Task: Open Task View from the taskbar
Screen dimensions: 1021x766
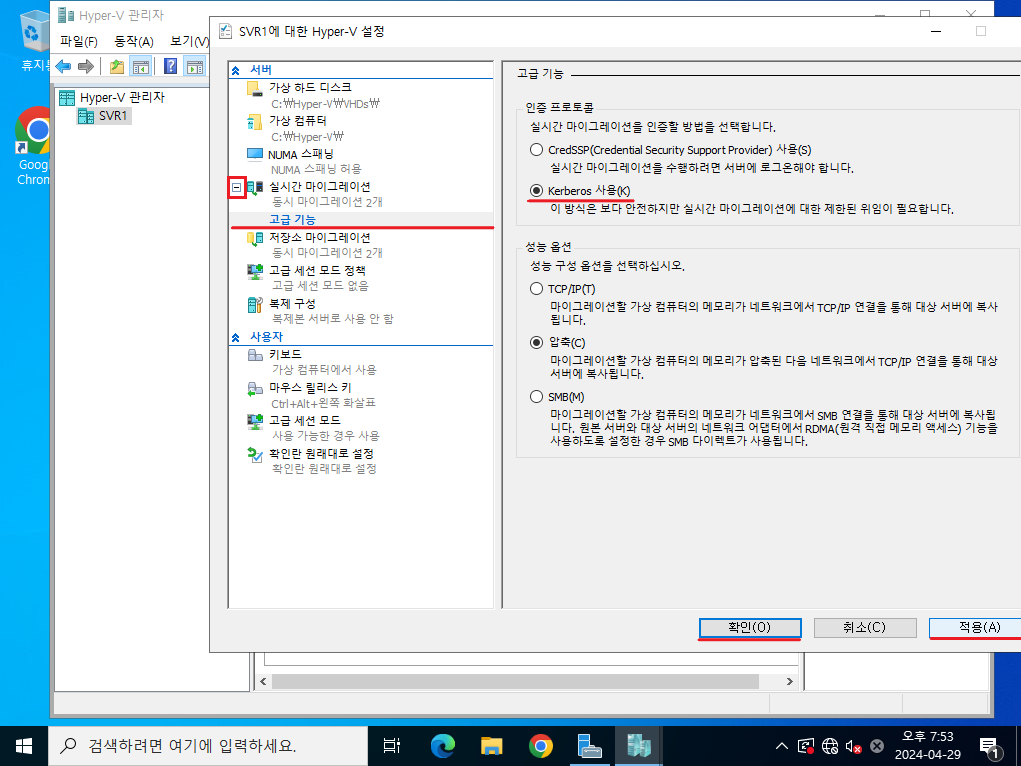Action: click(392, 746)
